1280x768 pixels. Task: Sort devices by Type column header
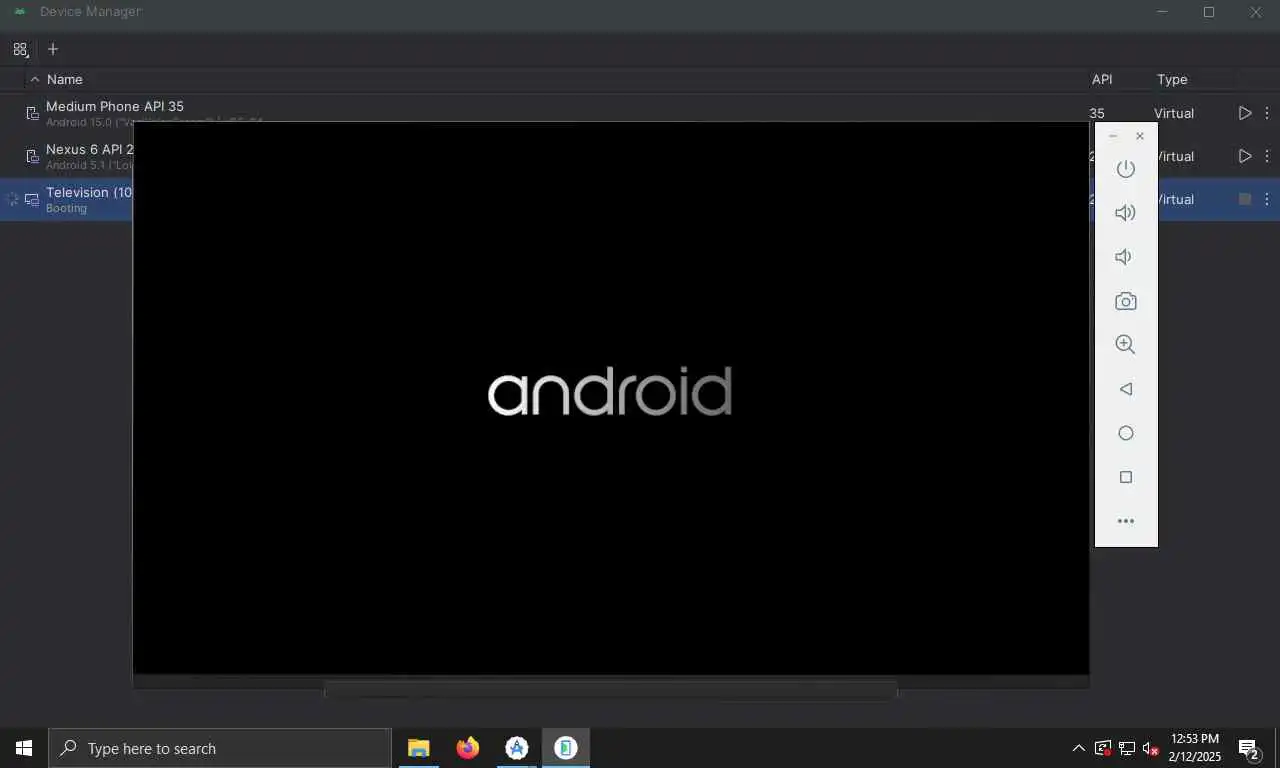pyautogui.click(x=1172, y=79)
